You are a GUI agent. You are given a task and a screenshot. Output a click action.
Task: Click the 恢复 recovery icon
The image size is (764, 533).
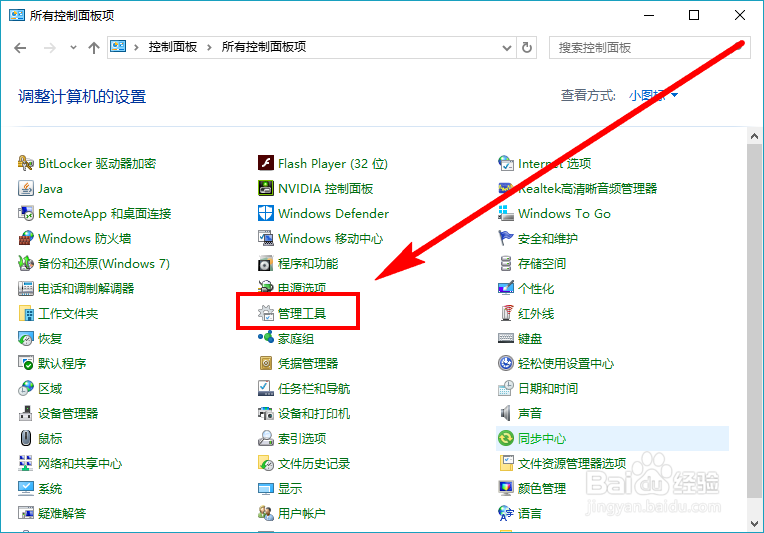25,338
